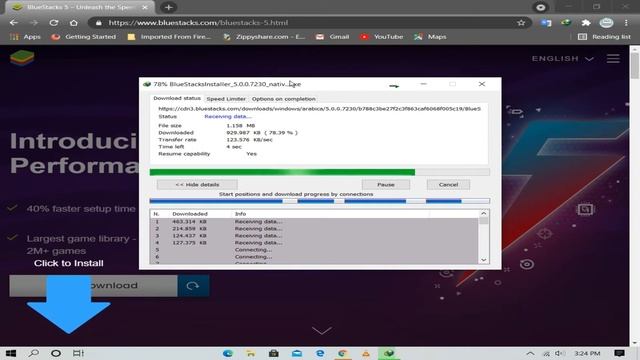Expand the ENGLISH language dropdown

(x=562, y=59)
